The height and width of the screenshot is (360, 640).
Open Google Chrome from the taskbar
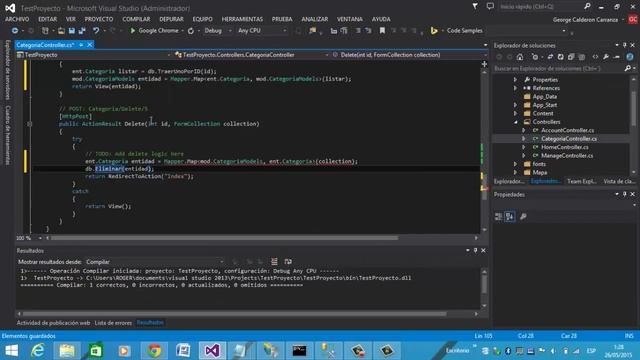(154, 351)
